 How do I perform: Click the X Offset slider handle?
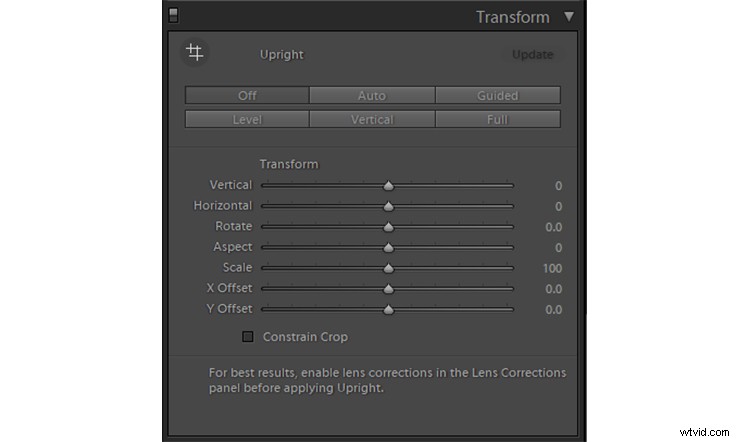(x=388, y=289)
